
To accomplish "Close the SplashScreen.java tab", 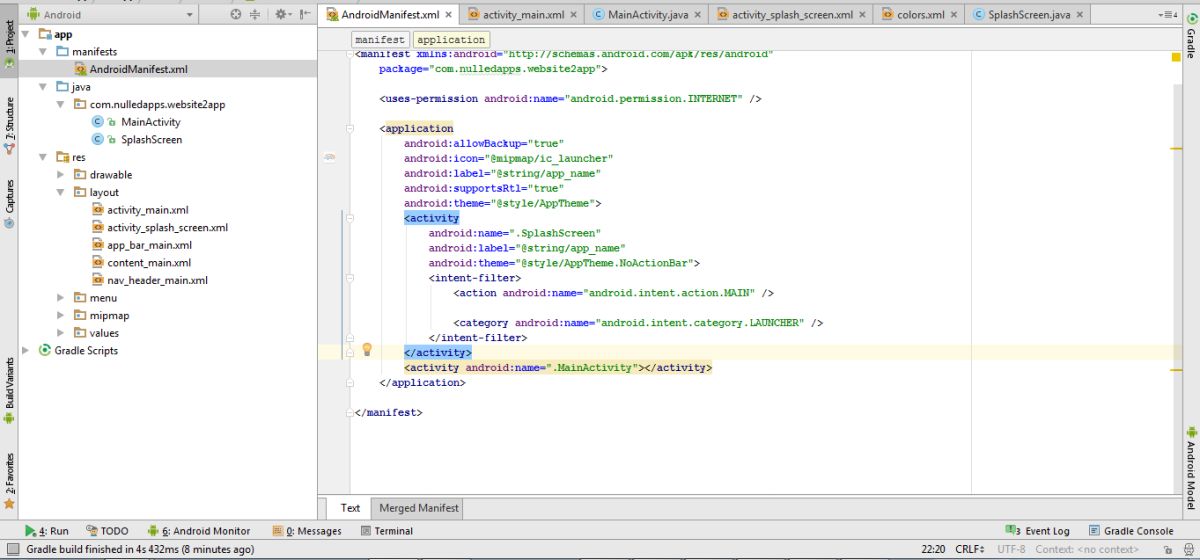I will coord(1079,15).
